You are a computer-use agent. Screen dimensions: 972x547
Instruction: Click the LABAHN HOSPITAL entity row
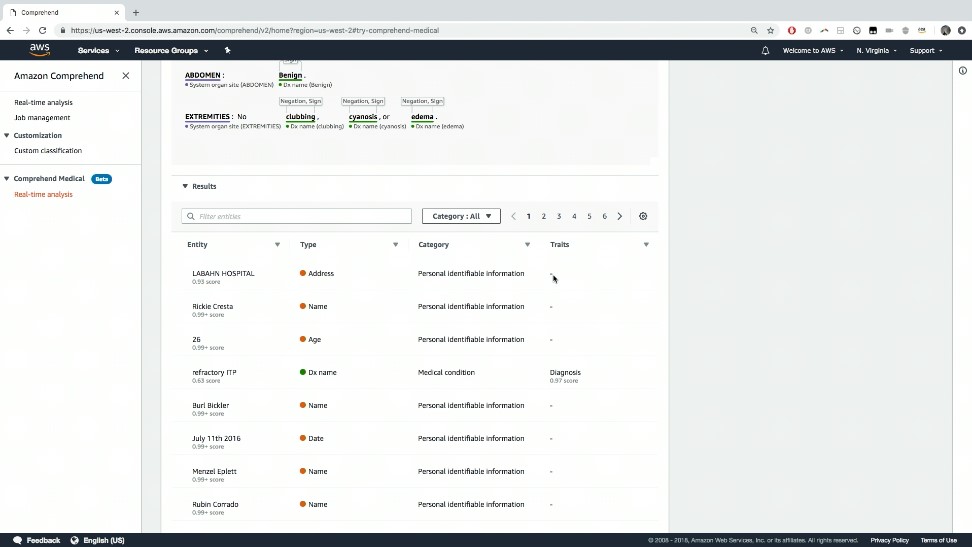click(415, 277)
